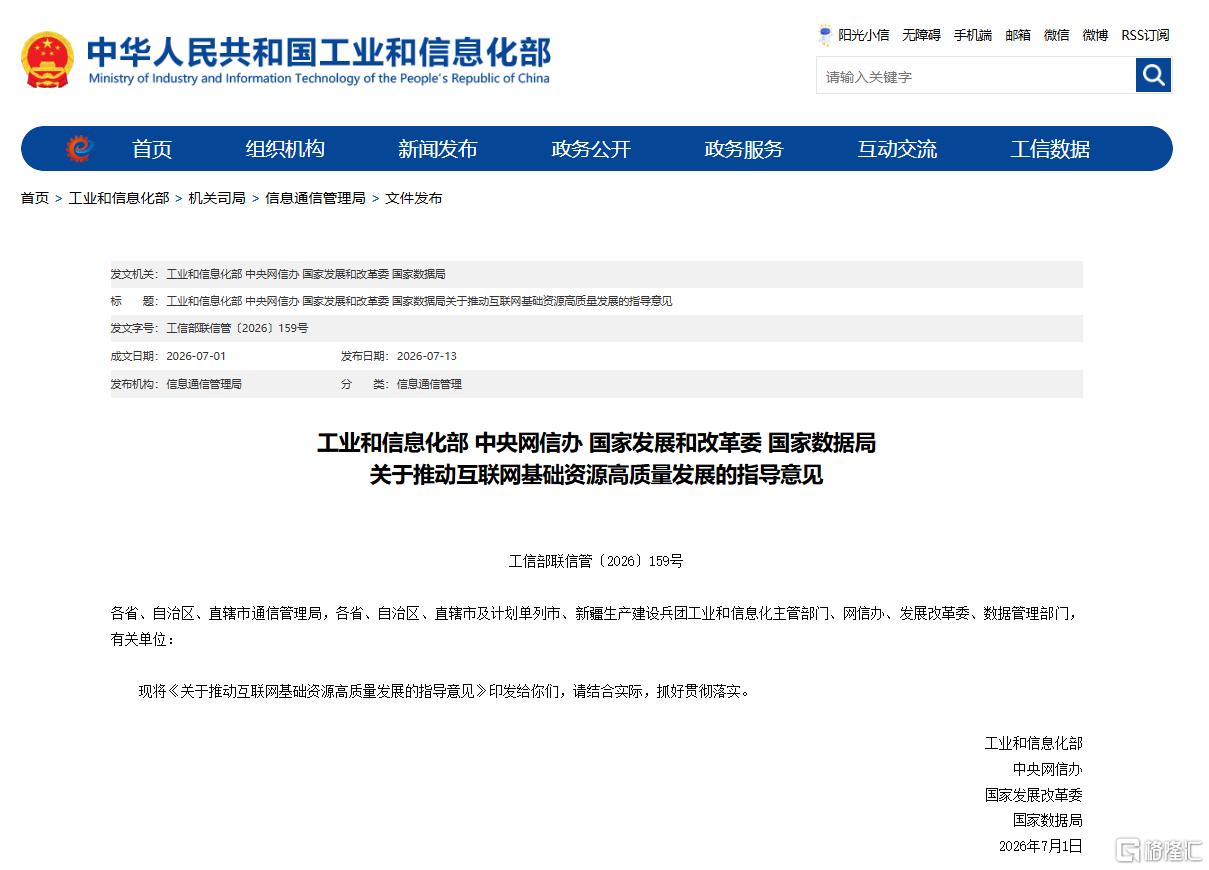Click the article heading line 关于推动互联网基础资源高质量发展的指导意见
The image size is (1209, 870).
pos(596,475)
